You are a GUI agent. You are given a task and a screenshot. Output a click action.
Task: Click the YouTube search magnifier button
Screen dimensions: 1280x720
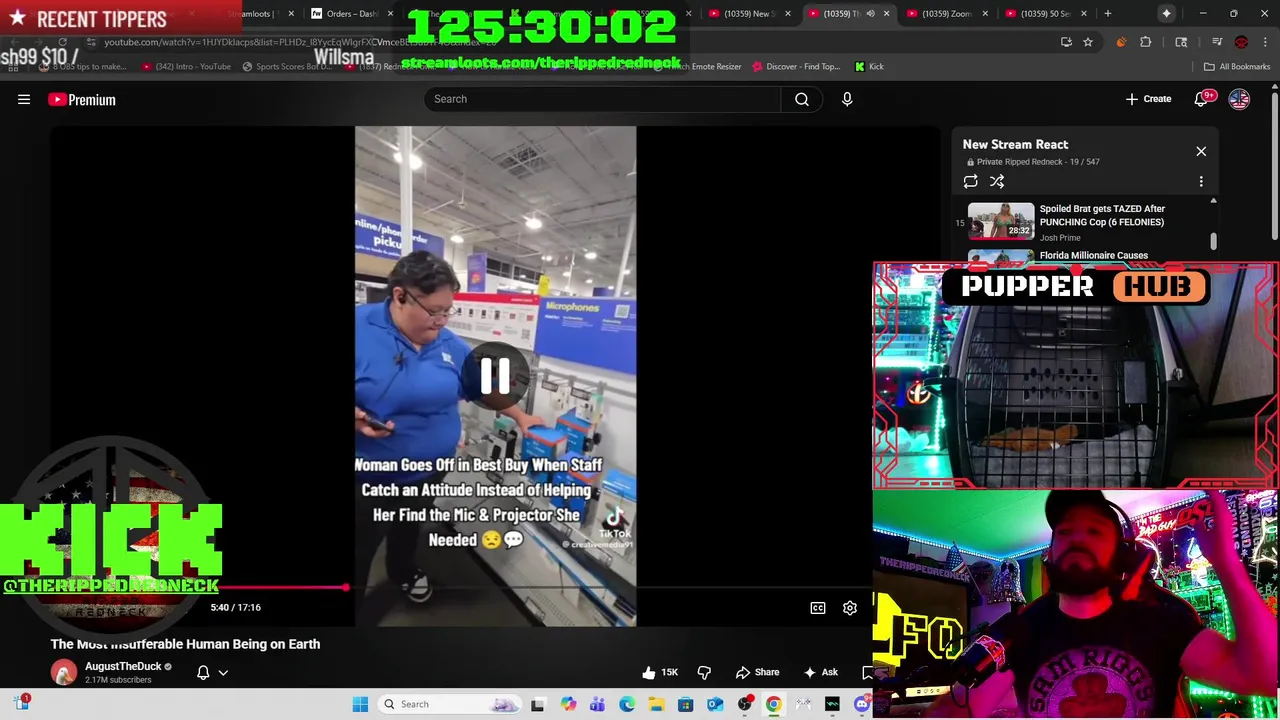point(802,99)
